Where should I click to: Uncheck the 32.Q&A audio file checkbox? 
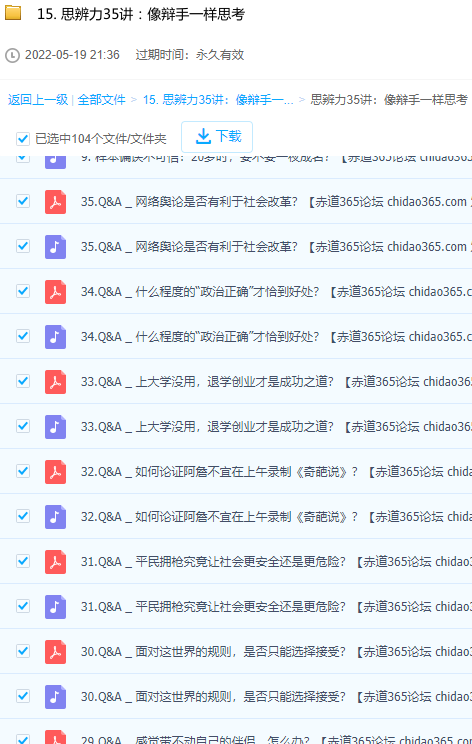click(23, 516)
